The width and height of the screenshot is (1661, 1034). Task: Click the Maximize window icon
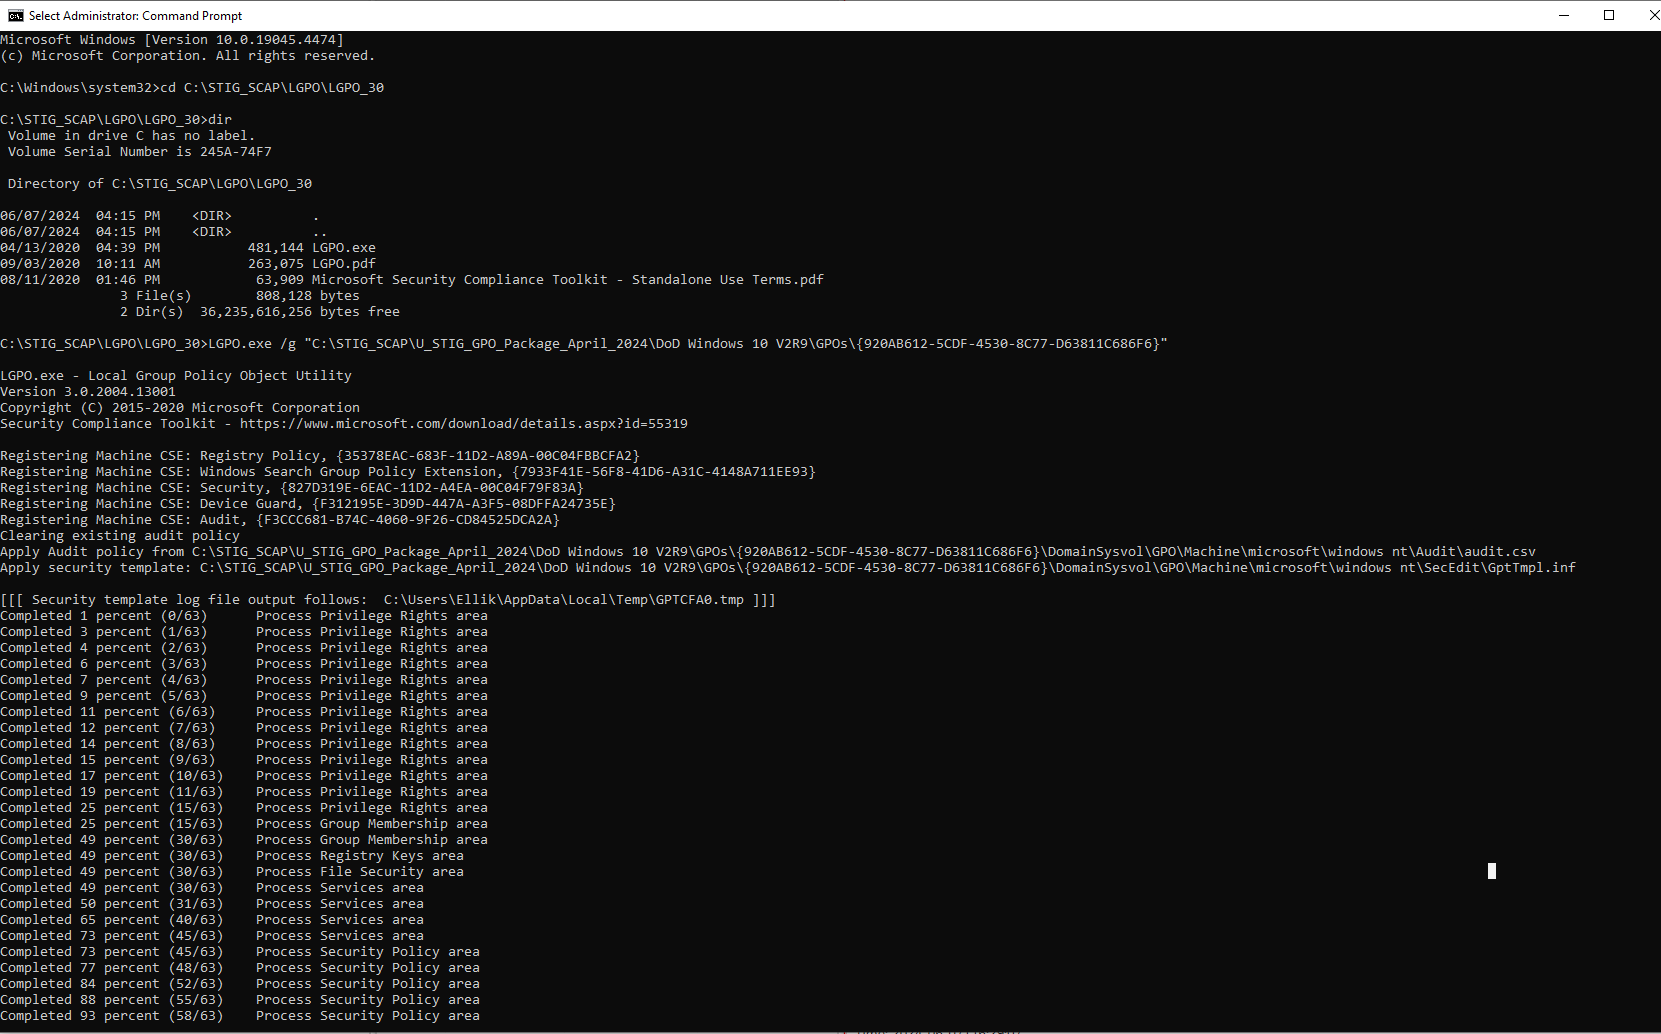pos(1609,15)
